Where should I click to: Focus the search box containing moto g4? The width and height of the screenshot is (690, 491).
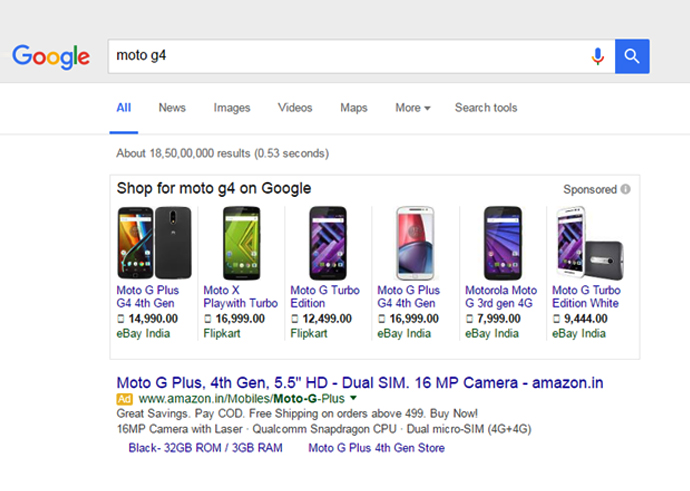[x=345, y=56]
